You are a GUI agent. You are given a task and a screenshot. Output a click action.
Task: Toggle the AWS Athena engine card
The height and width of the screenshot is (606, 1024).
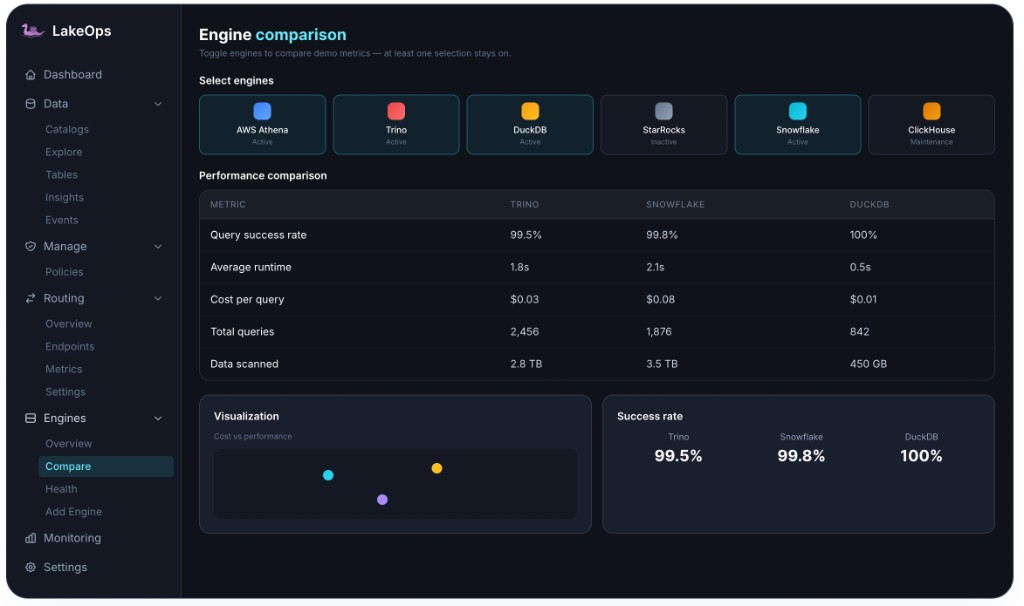coord(263,125)
